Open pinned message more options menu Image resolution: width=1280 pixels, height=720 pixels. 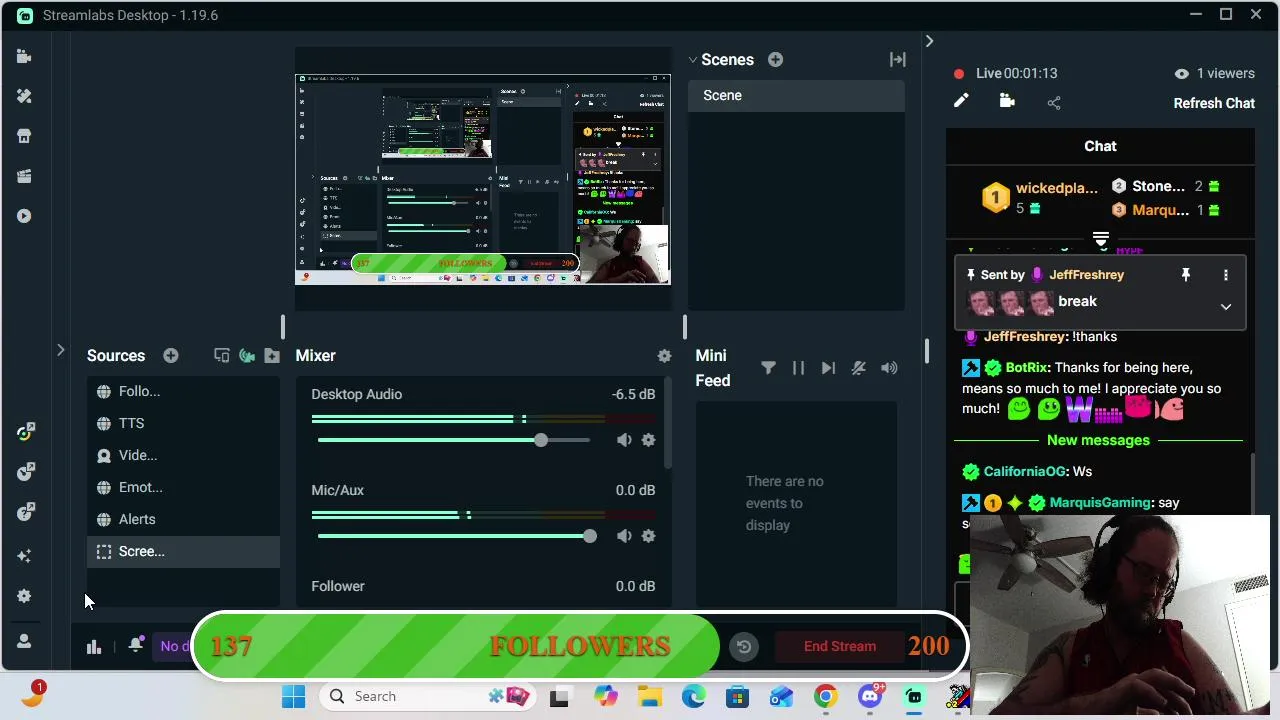(1226, 275)
